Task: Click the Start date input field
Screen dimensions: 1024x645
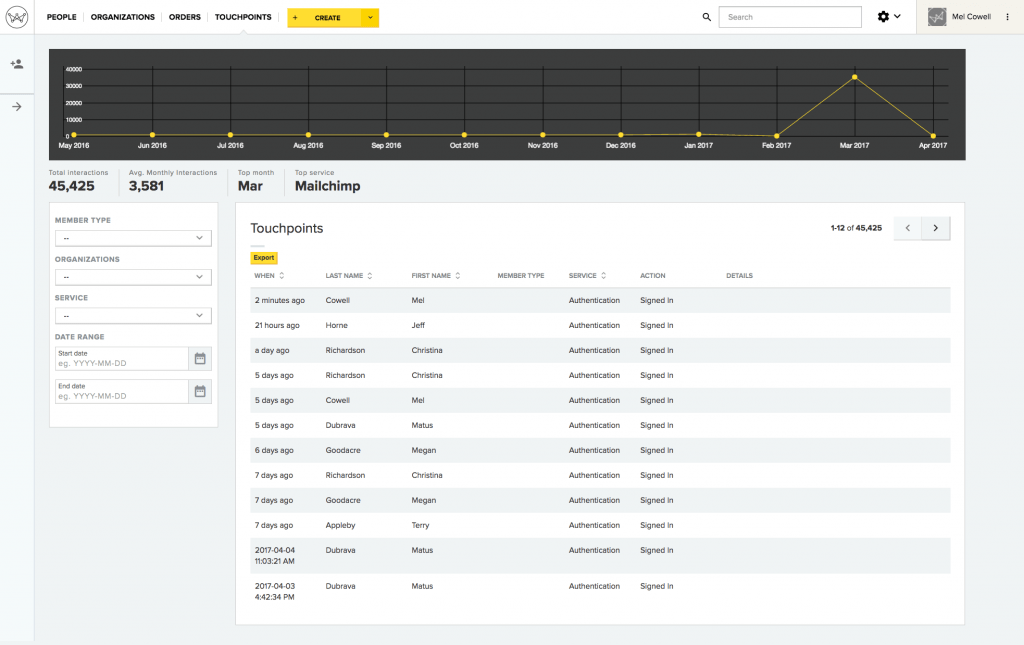Action: click(122, 358)
